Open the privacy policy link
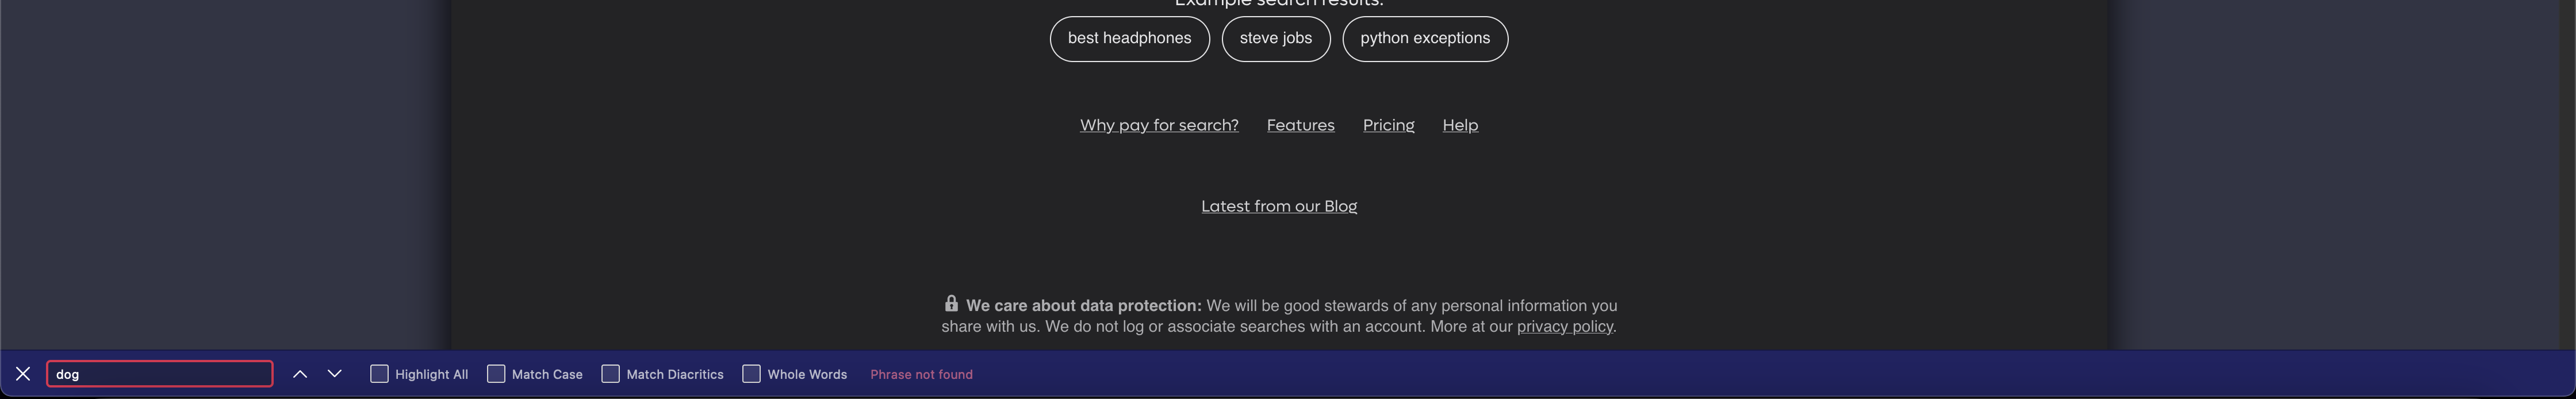Viewport: 2576px width, 399px height. [1565, 327]
